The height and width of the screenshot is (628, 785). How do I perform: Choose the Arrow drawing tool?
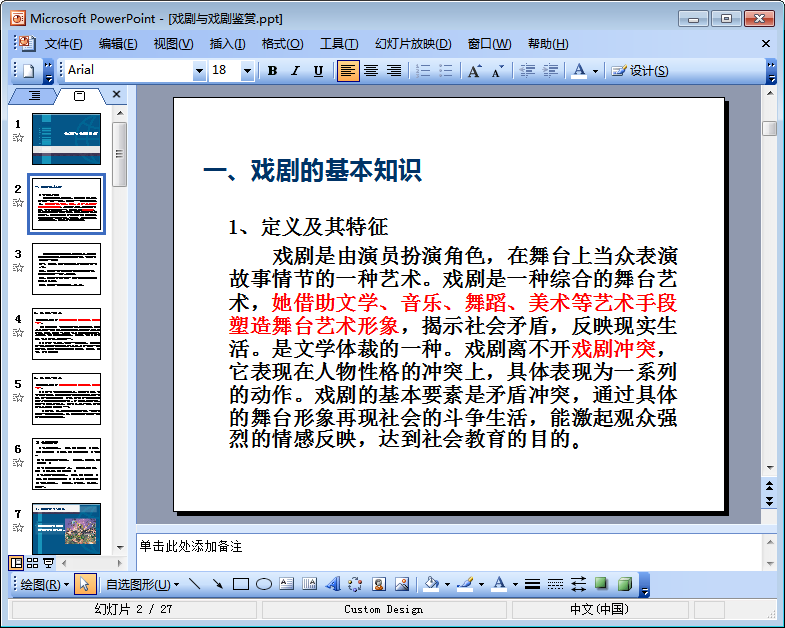point(217,584)
